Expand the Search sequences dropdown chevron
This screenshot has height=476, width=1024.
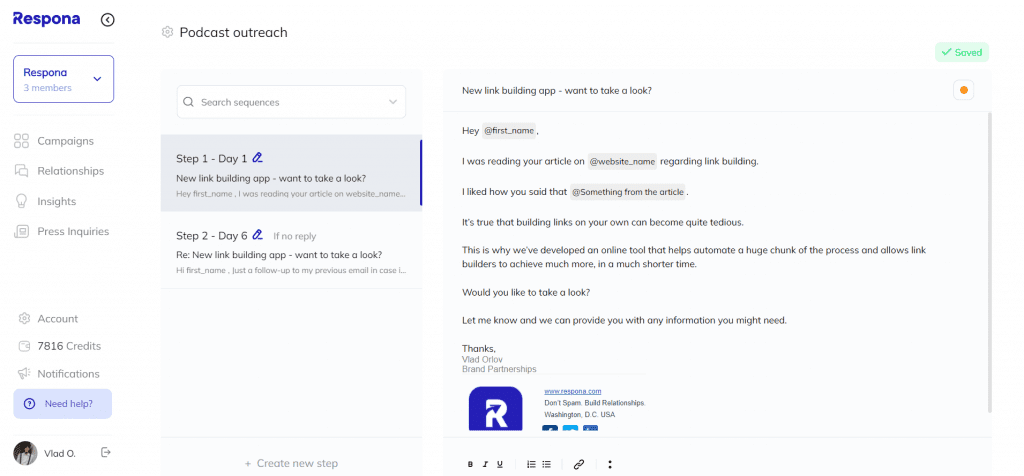(392, 102)
